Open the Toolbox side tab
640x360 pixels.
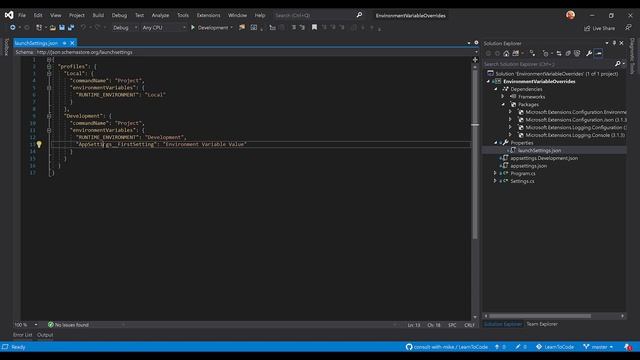6,47
